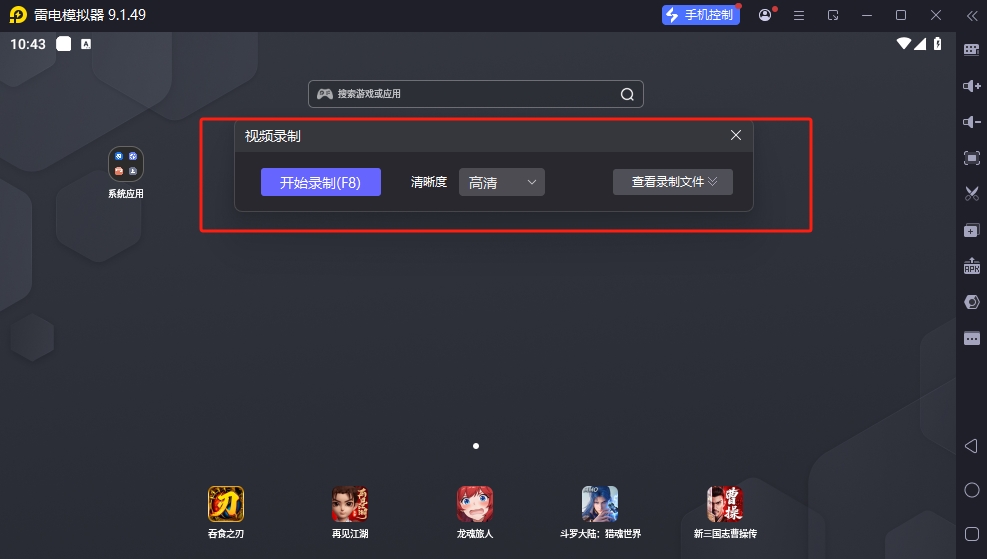Click the mobile signal status icon
Image resolution: width=987 pixels, height=559 pixels.
920,43
